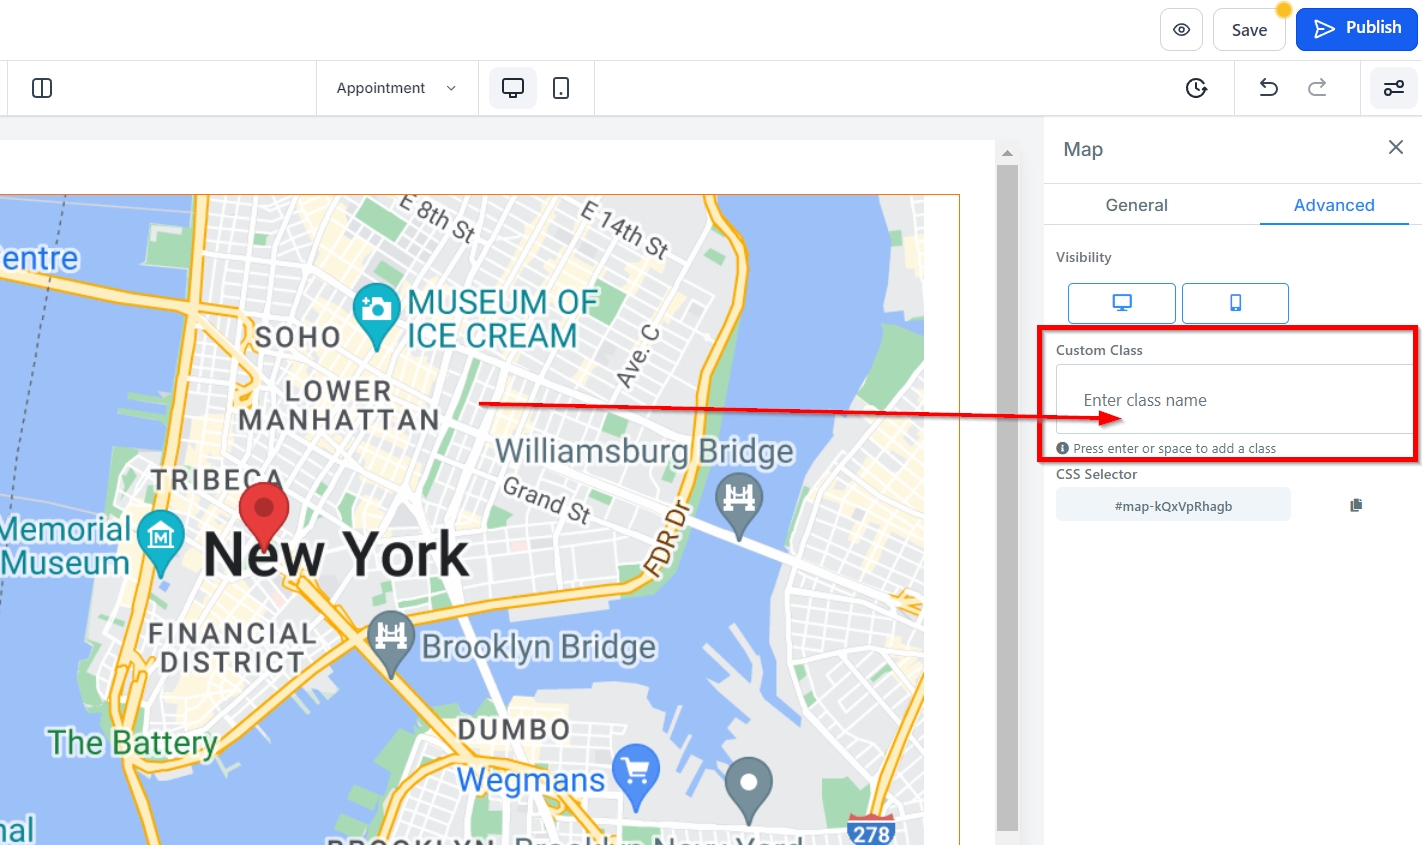
Task: Open version history clock icon
Action: [x=1196, y=88]
